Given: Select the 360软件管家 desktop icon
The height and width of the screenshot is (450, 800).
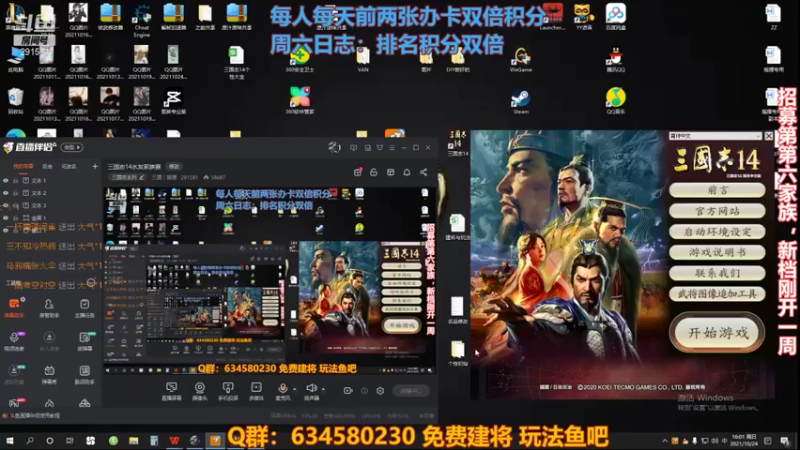Looking at the screenshot, I should [x=300, y=101].
